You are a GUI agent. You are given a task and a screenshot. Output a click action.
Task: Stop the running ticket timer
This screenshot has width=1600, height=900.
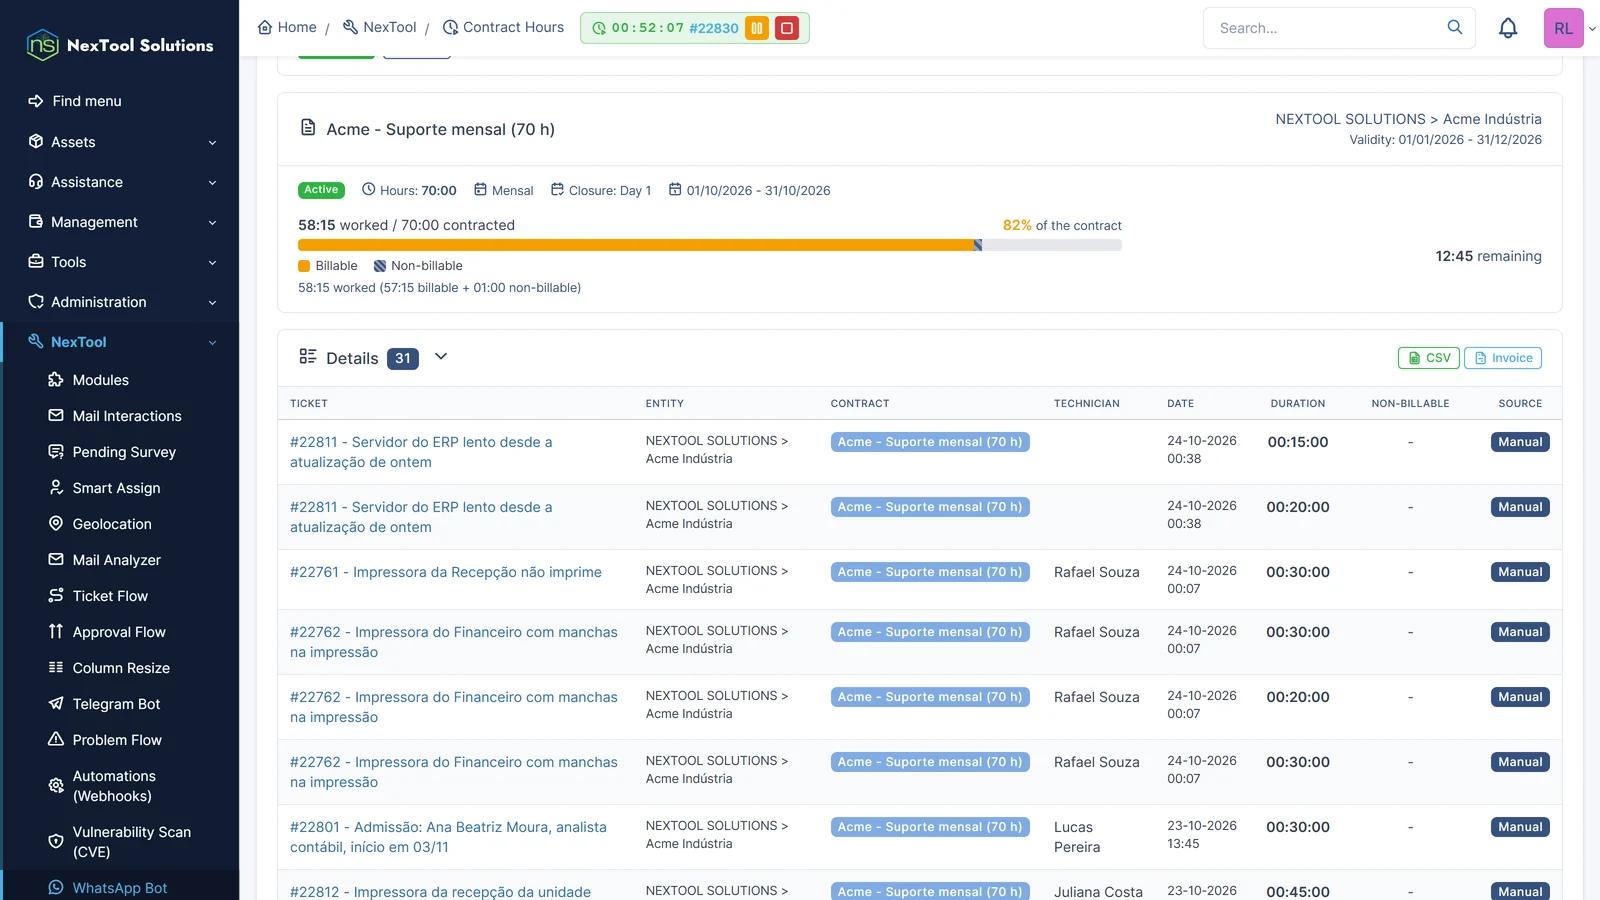point(787,28)
